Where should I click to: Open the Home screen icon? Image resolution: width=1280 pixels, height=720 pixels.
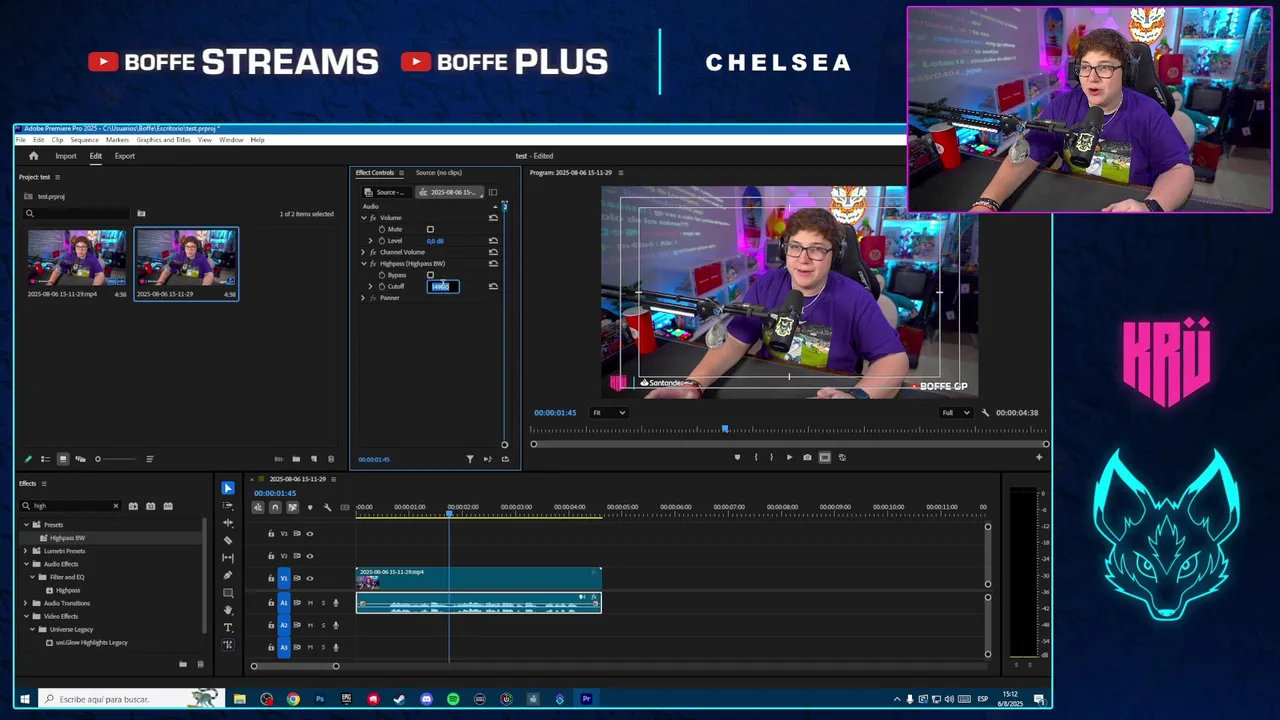tap(33, 156)
